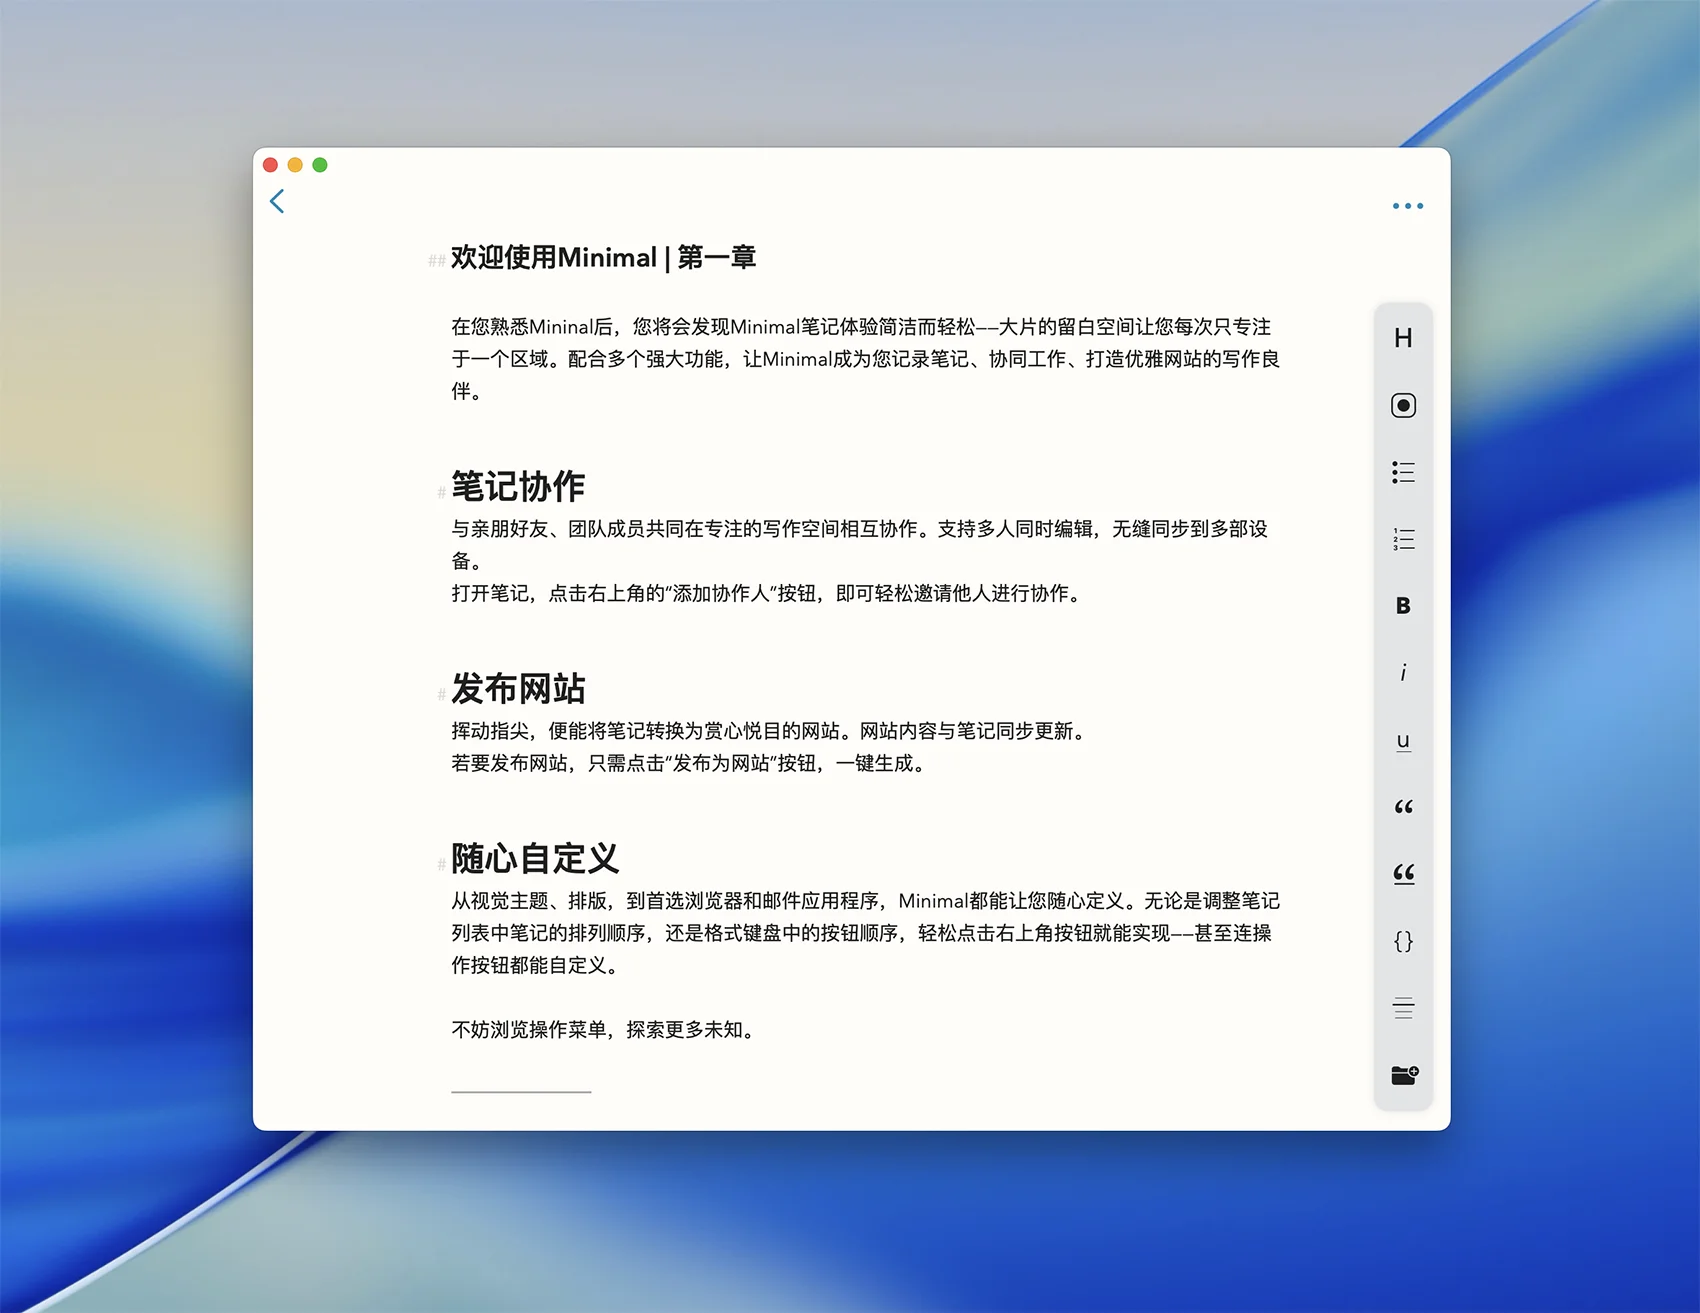Open the three-dot more options menu

click(1407, 206)
